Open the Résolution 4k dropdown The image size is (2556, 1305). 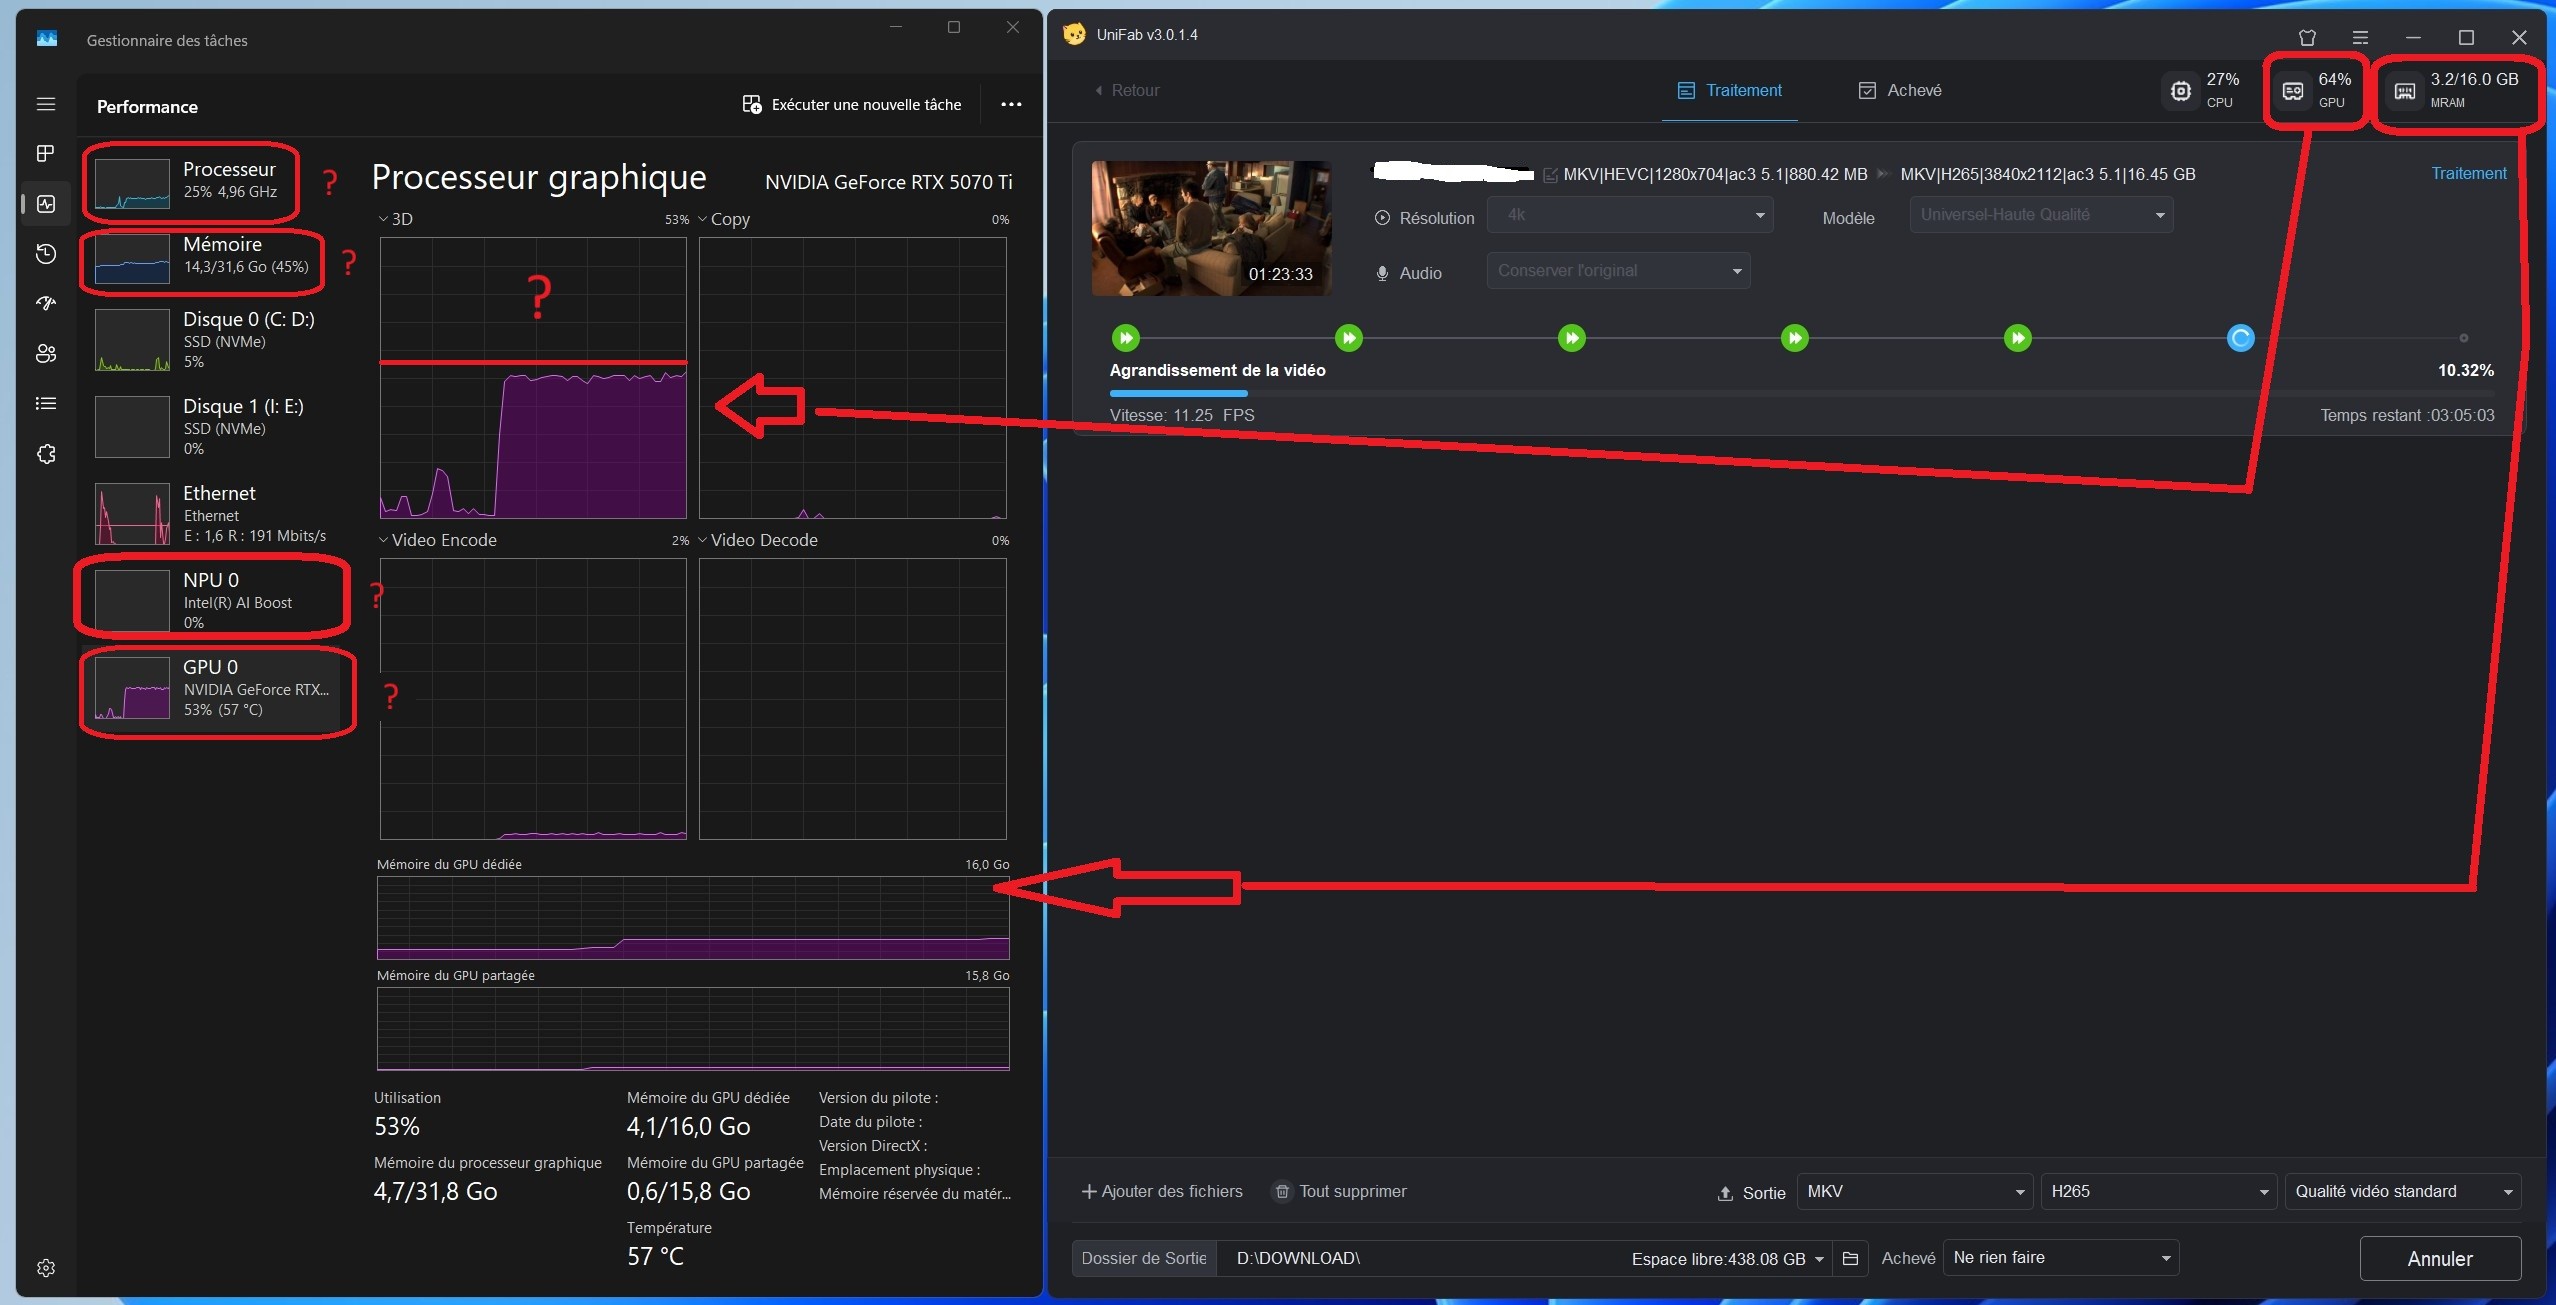[1630, 215]
